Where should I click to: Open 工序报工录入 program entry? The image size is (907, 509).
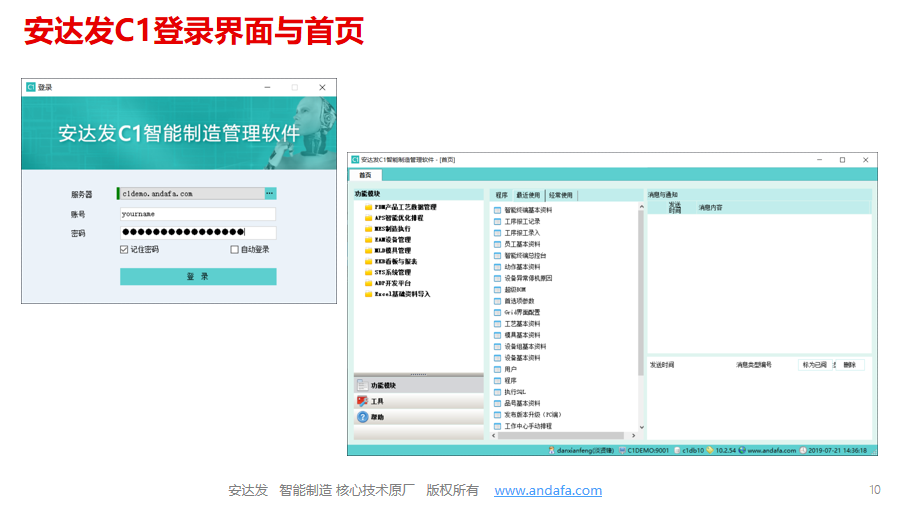click(x=517, y=233)
